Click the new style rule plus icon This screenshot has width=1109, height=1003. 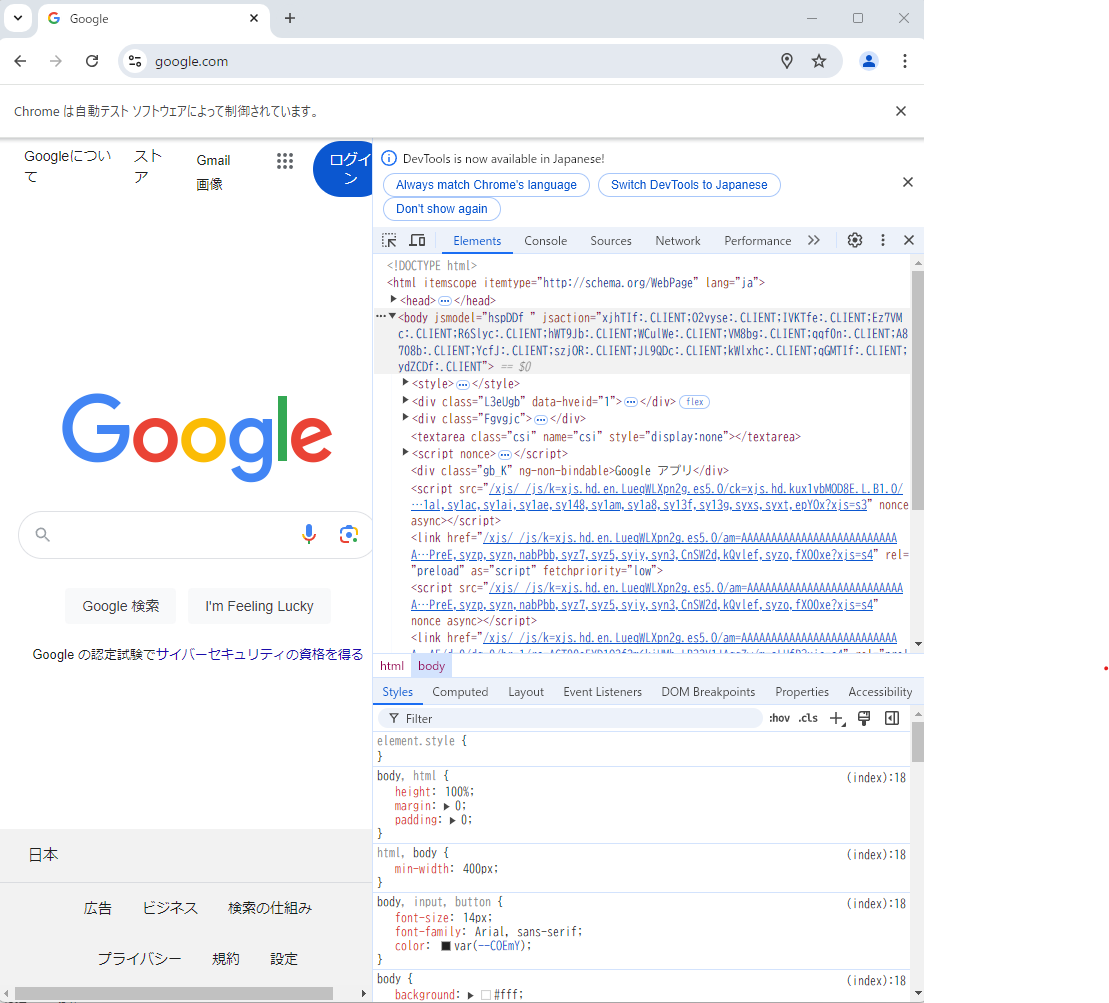(837, 718)
